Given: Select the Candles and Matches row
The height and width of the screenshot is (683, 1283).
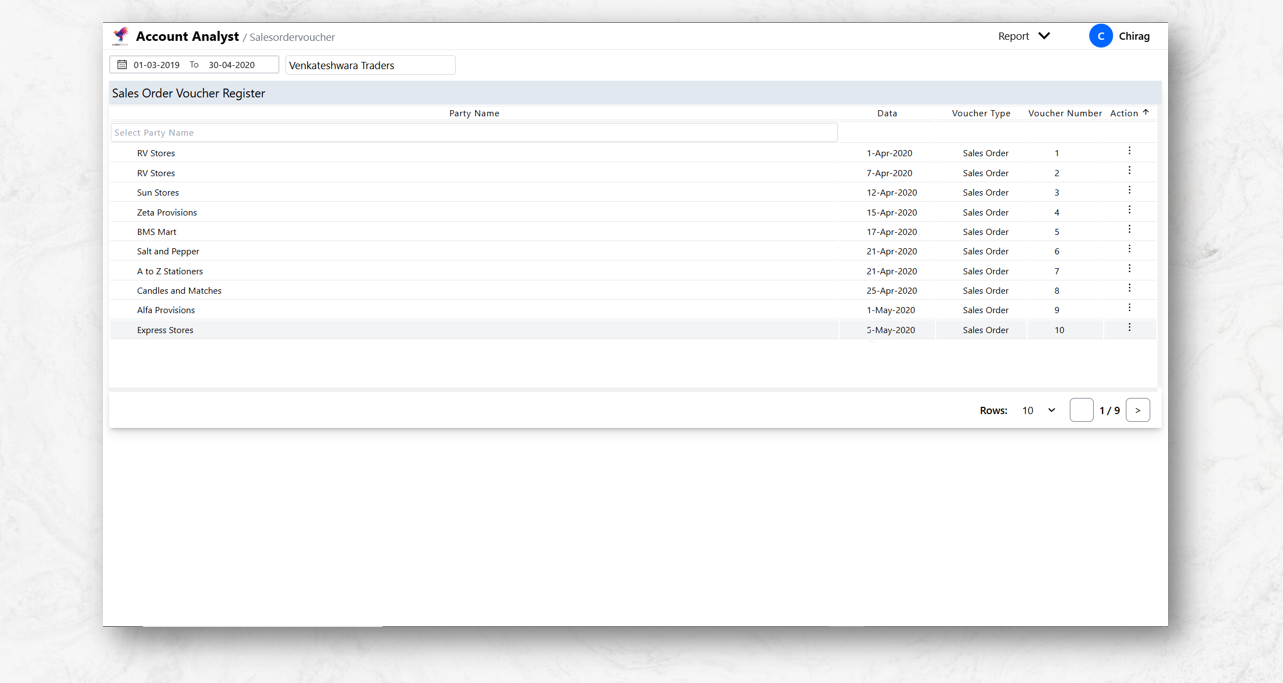Looking at the screenshot, I should point(179,291).
